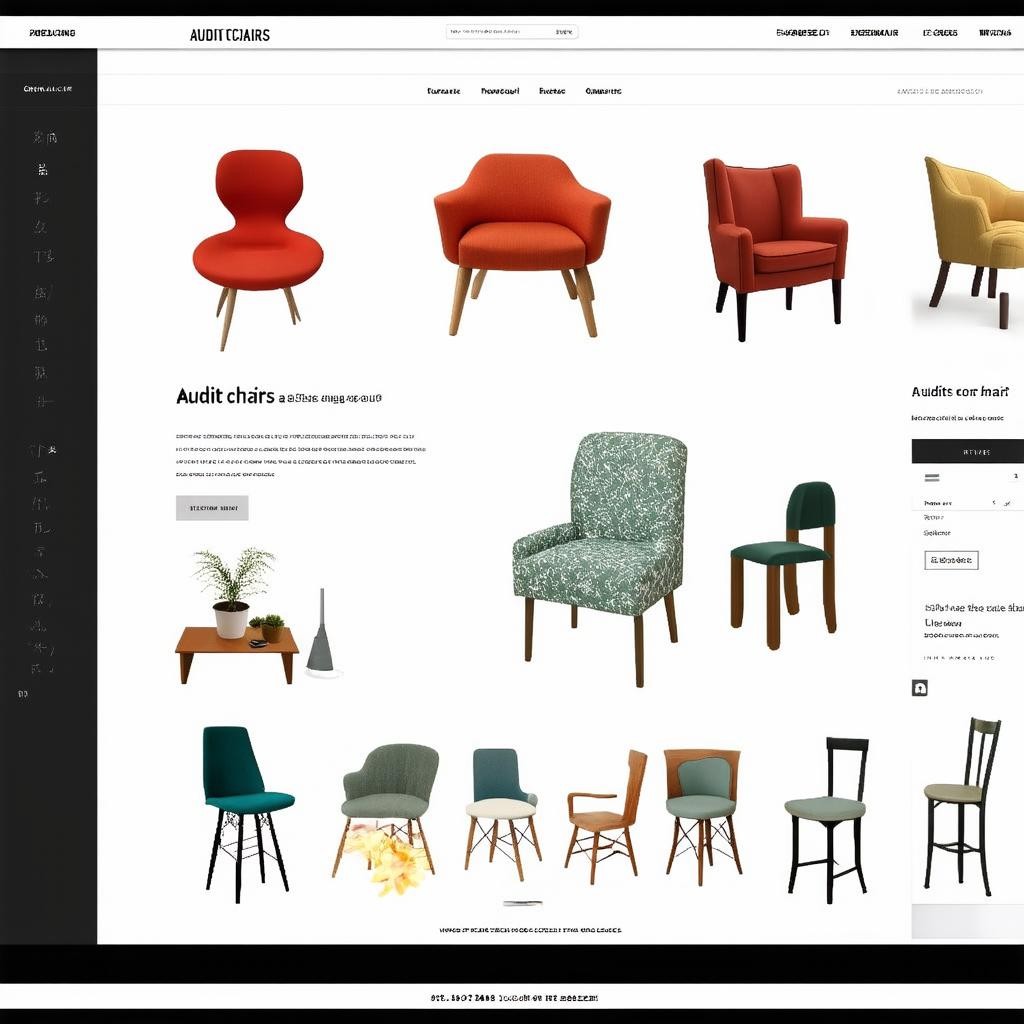The height and width of the screenshot is (1024, 1024).
Task: Click the outlined button in right panel
Action: point(951,560)
